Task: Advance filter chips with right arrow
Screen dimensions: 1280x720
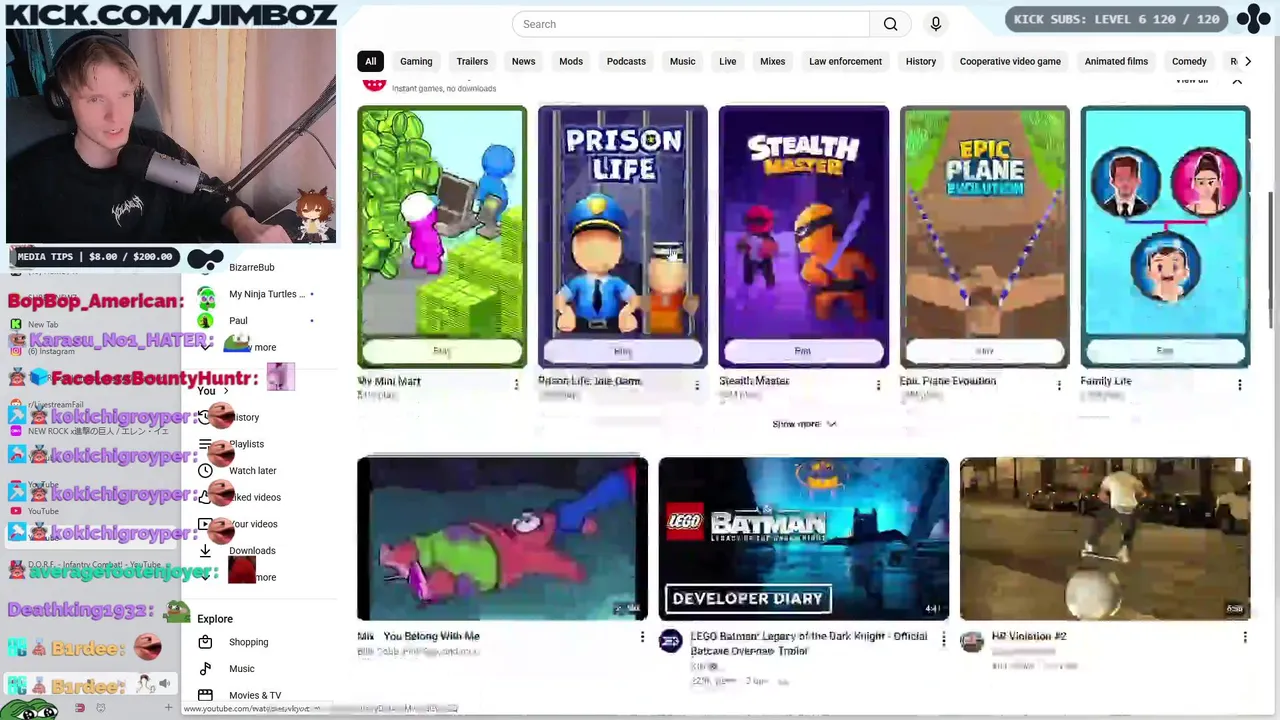Action: [1247, 61]
